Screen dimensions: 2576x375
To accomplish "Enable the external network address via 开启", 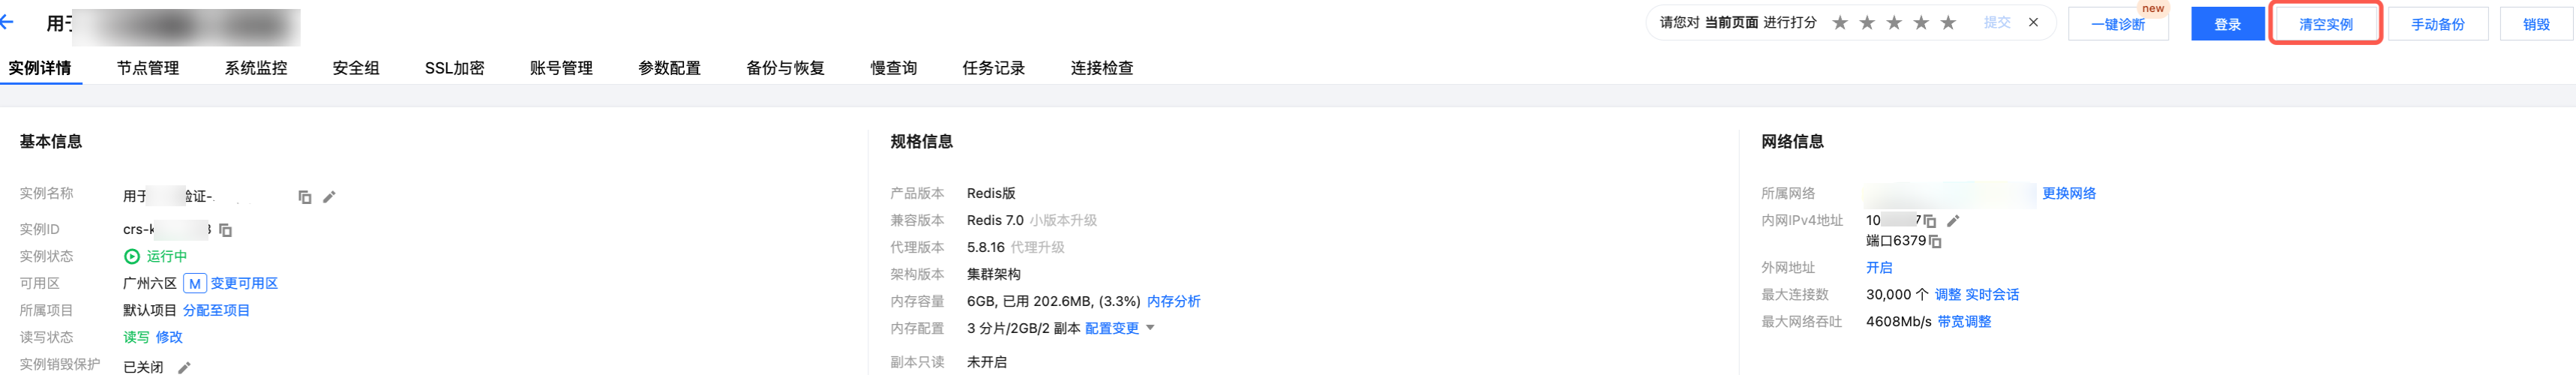I will pos(1878,267).
